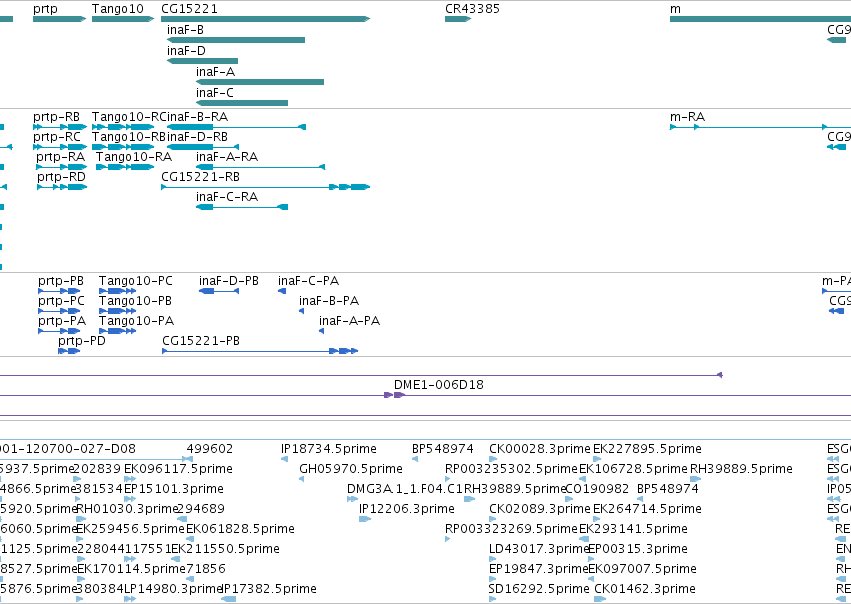Click the DME1-006D18 clone label
The height and width of the screenshot is (604, 851).
pos(439,385)
